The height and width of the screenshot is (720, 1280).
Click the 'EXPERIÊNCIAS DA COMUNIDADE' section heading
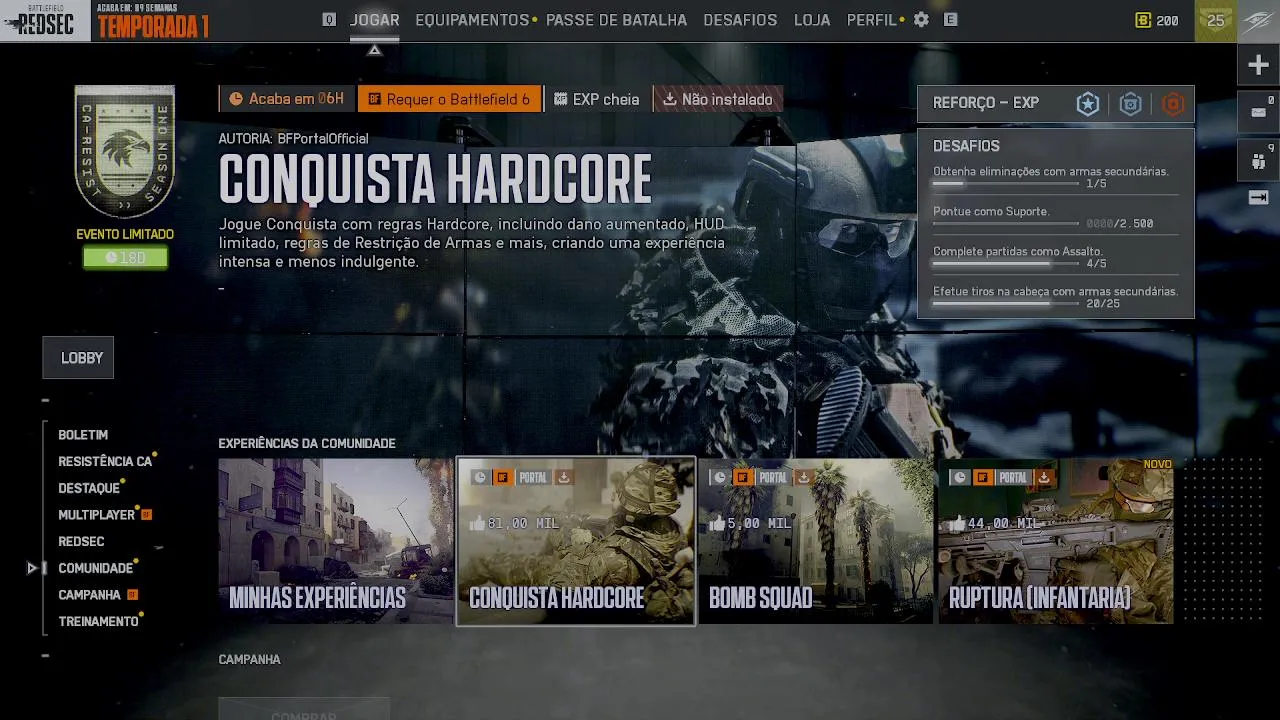(x=307, y=443)
